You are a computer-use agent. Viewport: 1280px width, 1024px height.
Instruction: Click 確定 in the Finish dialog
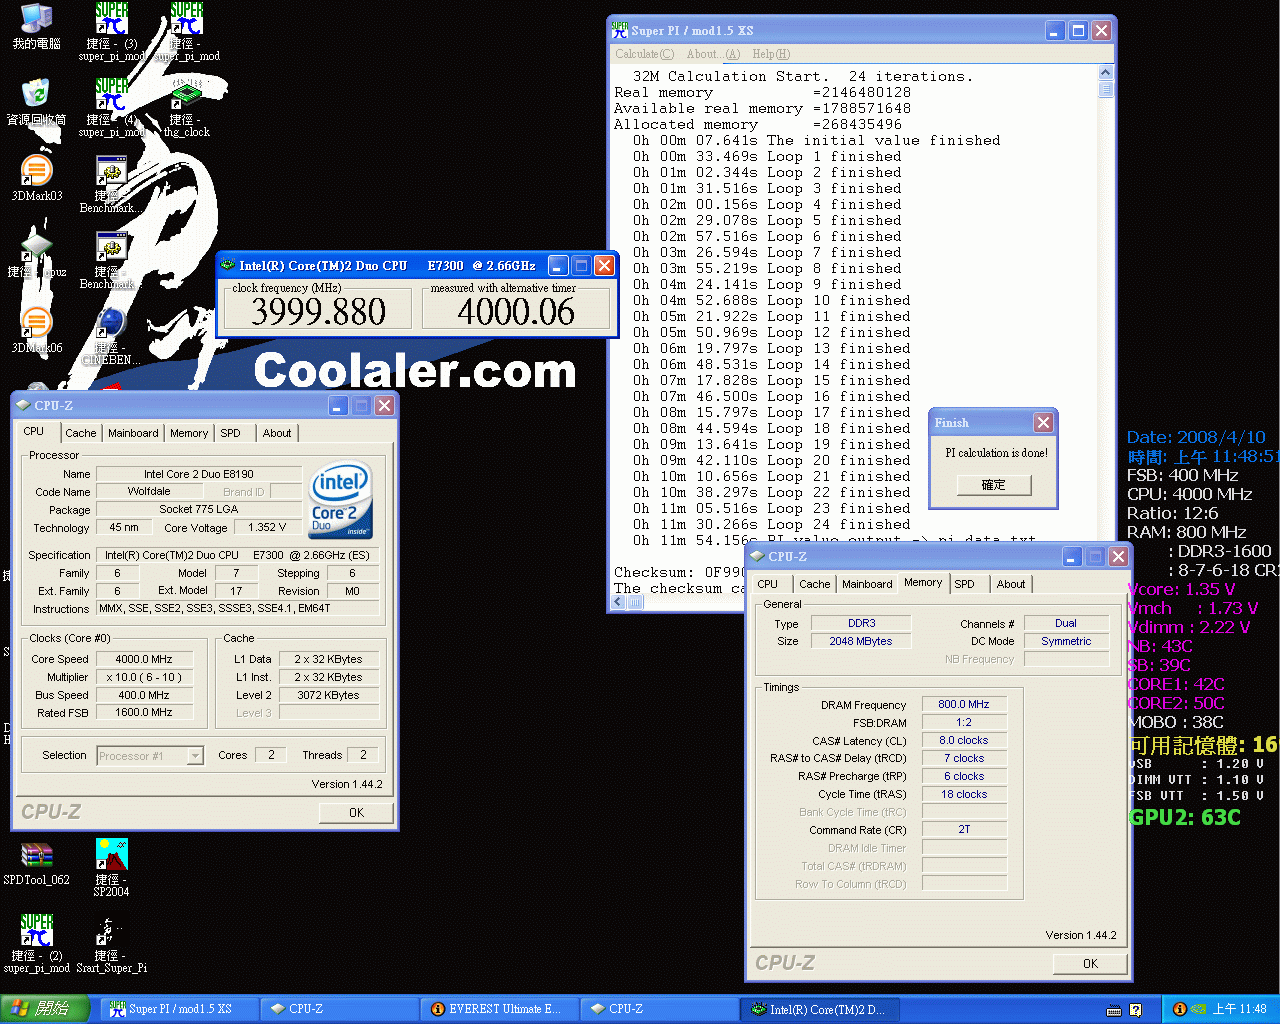993,485
